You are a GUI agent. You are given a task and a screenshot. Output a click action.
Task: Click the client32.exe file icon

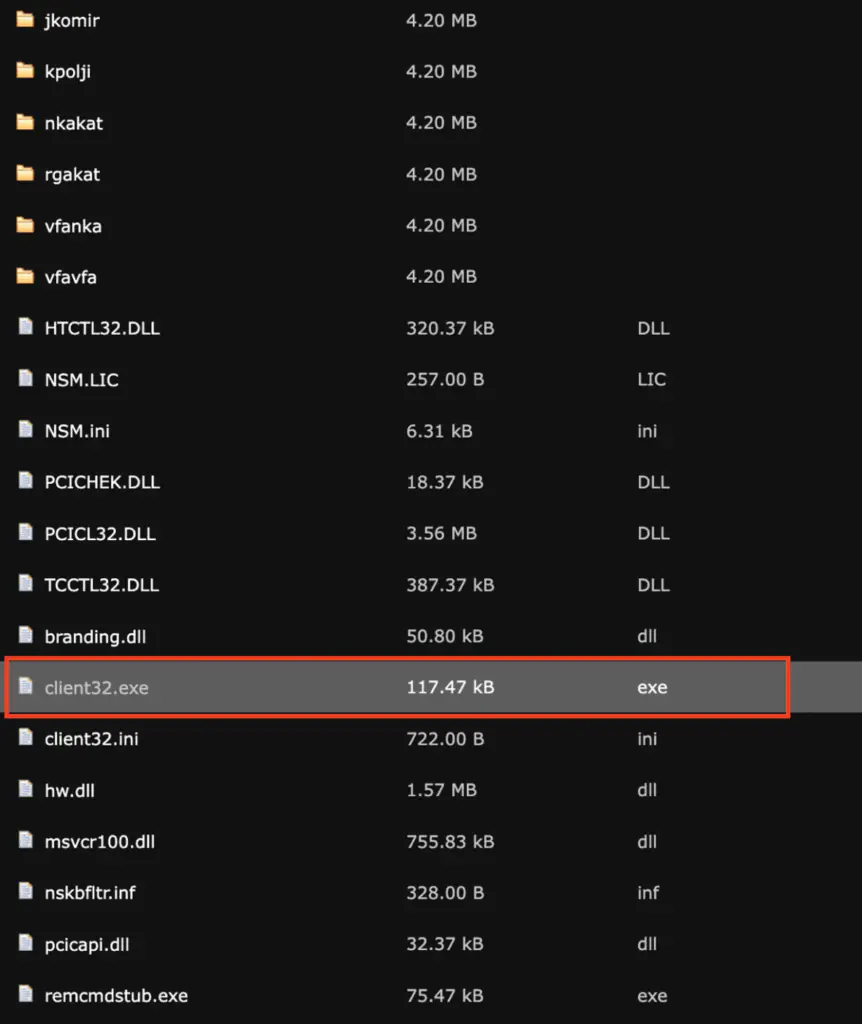[x=26, y=687]
